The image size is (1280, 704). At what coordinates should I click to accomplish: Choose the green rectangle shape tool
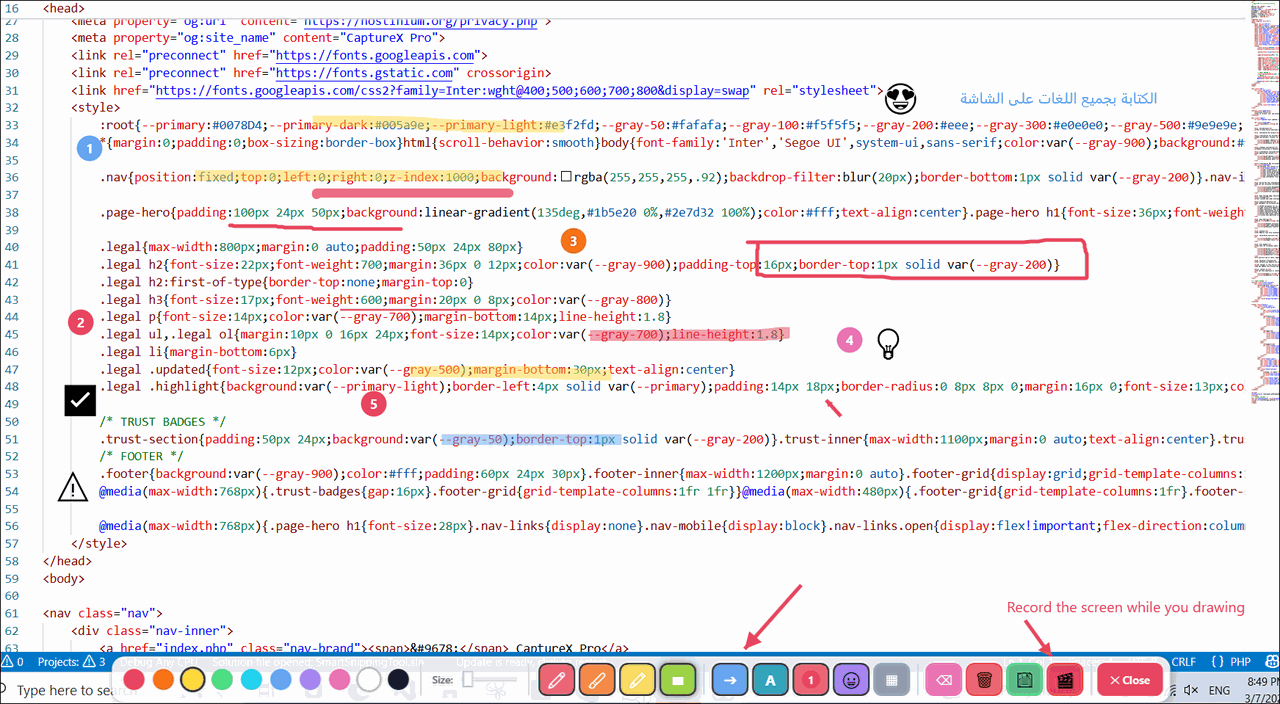677,680
